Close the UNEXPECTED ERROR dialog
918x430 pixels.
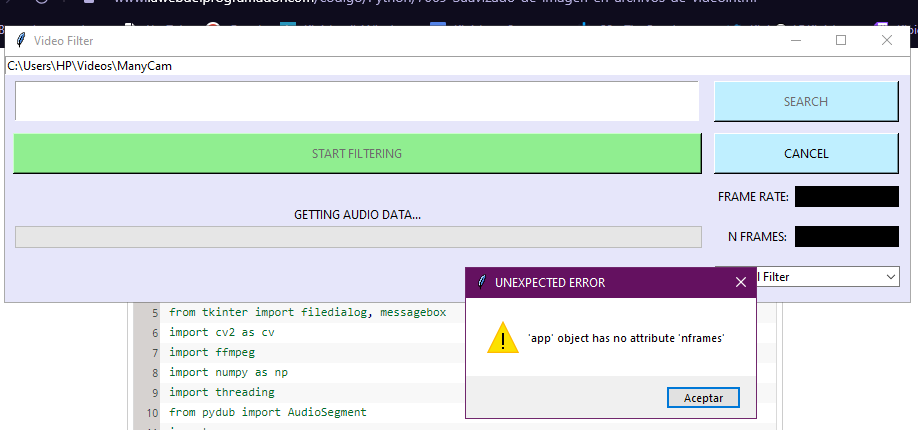coord(741,282)
